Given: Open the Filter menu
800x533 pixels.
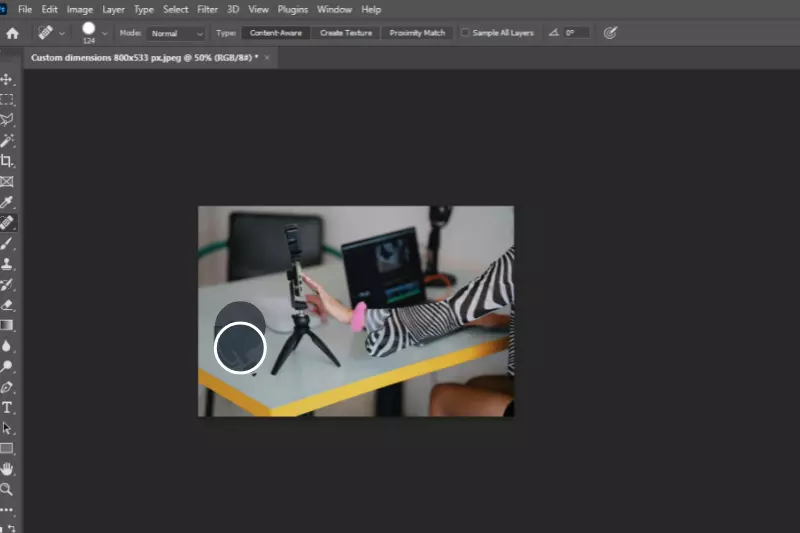Looking at the screenshot, I should coord(208,10).
